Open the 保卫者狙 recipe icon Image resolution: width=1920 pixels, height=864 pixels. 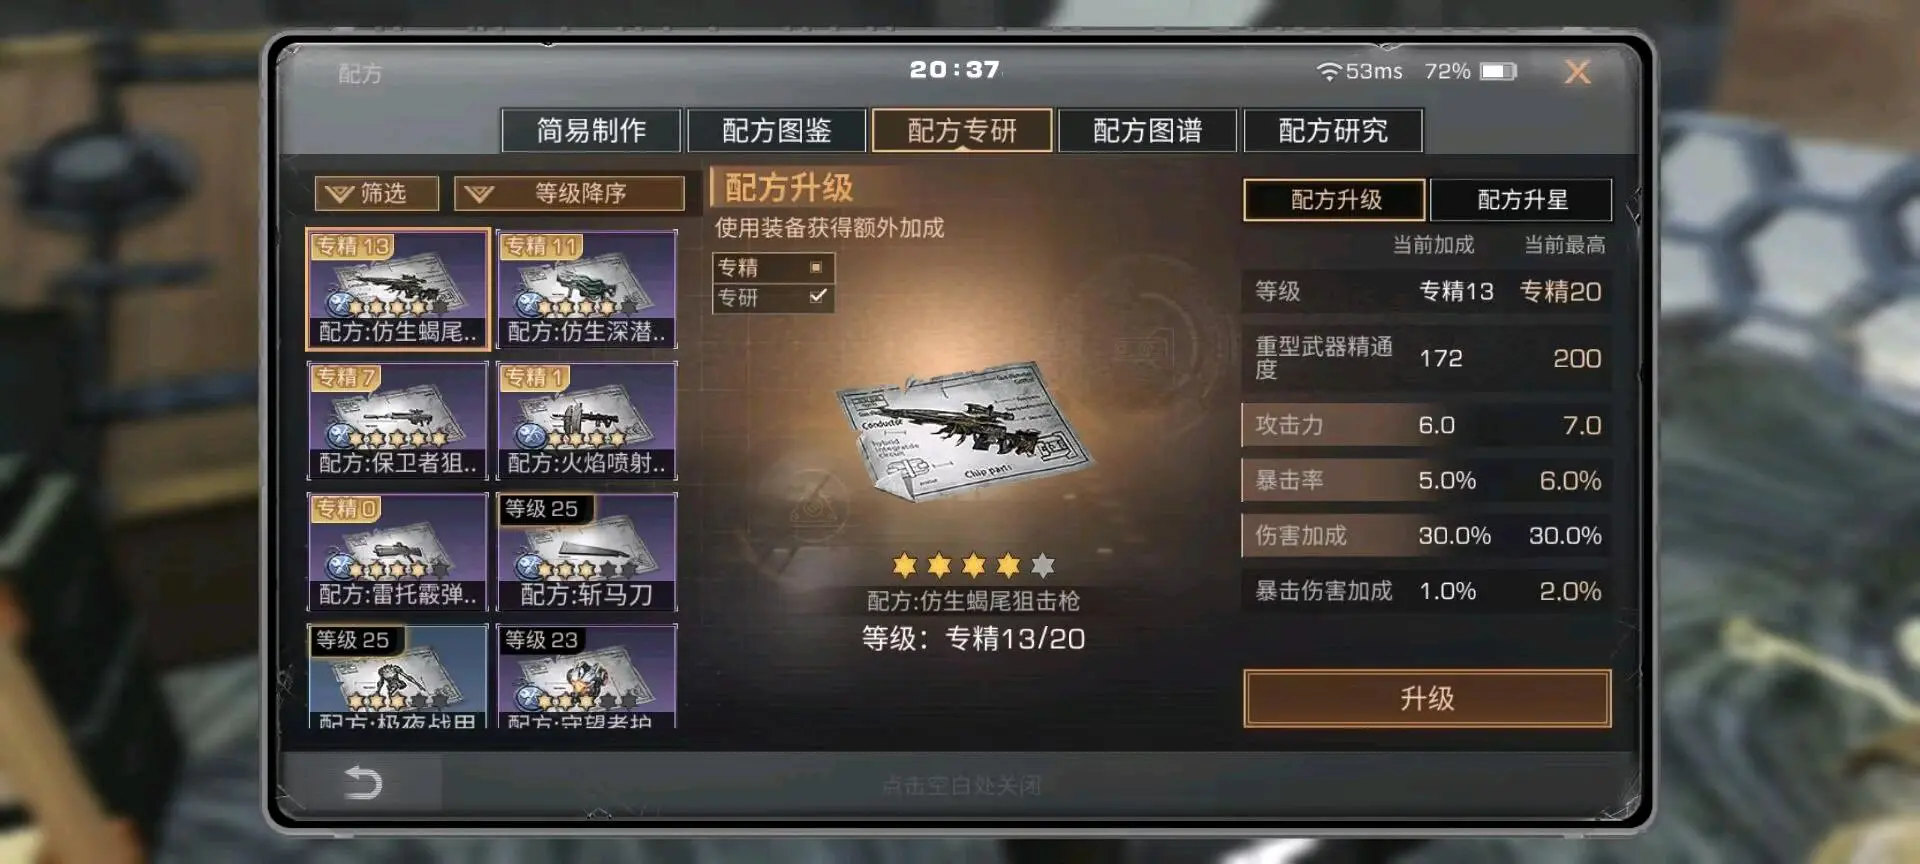tap(397, 421)
